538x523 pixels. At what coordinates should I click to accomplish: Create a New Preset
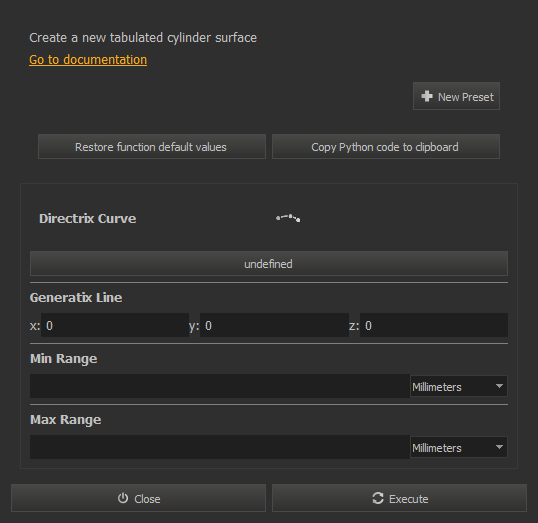pos(456,96)
